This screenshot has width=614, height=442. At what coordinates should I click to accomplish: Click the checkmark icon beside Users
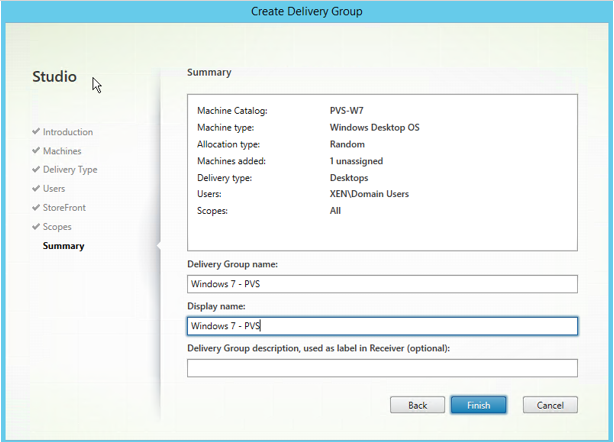[36, 189]
